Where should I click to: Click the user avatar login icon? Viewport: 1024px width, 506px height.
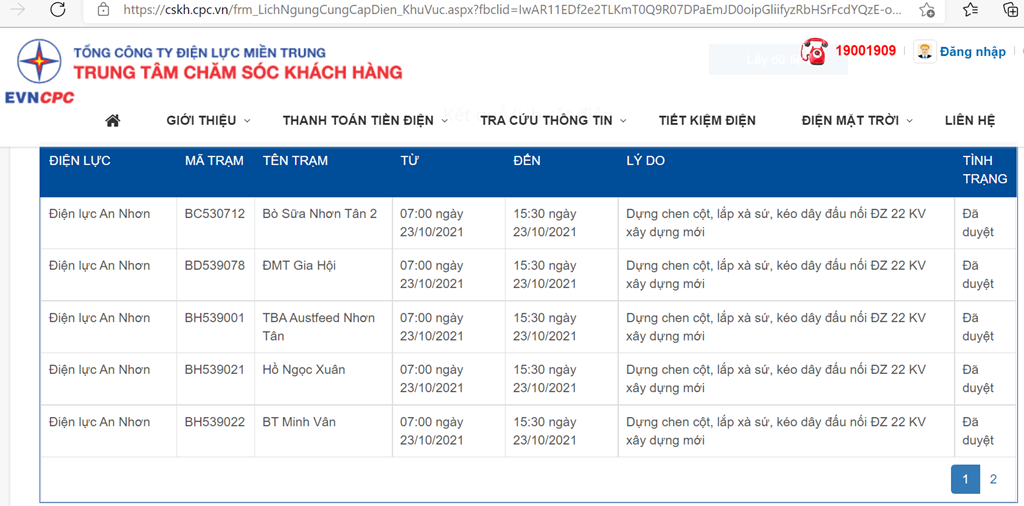[x=925, y=51]
